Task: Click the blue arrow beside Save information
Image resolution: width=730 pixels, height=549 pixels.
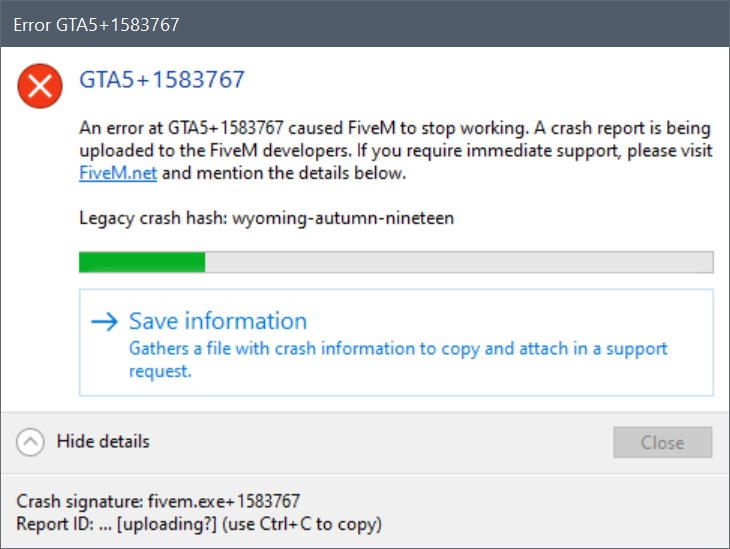Action: 104,321
